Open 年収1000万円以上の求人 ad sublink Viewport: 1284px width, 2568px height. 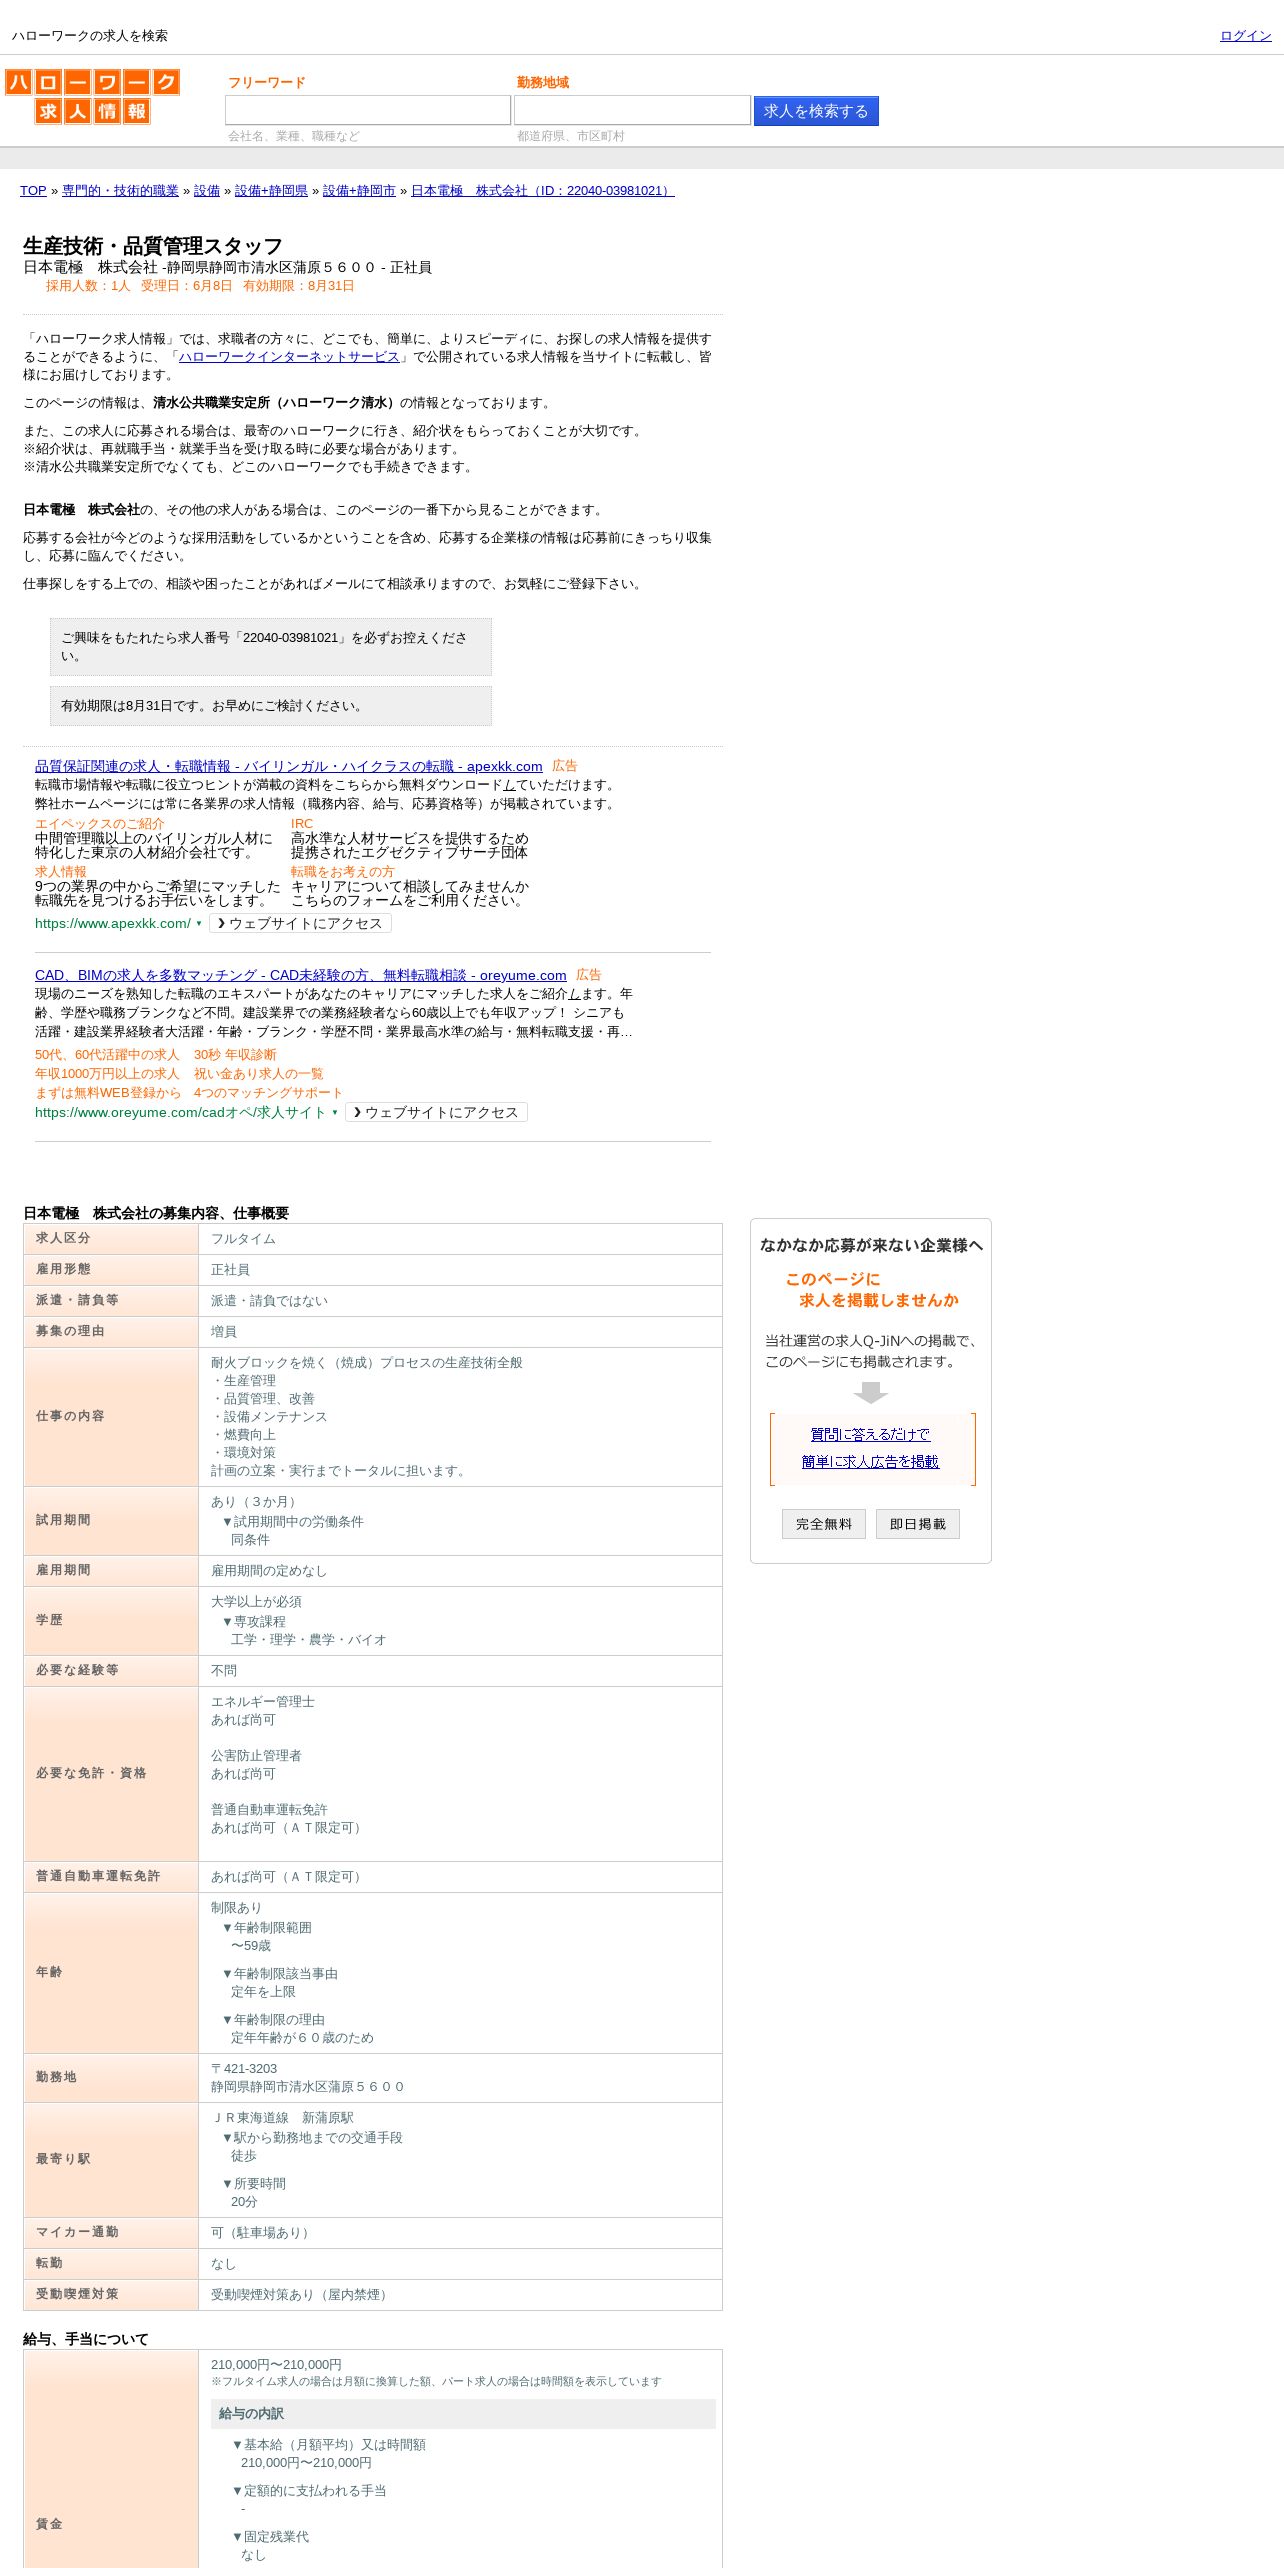click(x=107, y=1074)
